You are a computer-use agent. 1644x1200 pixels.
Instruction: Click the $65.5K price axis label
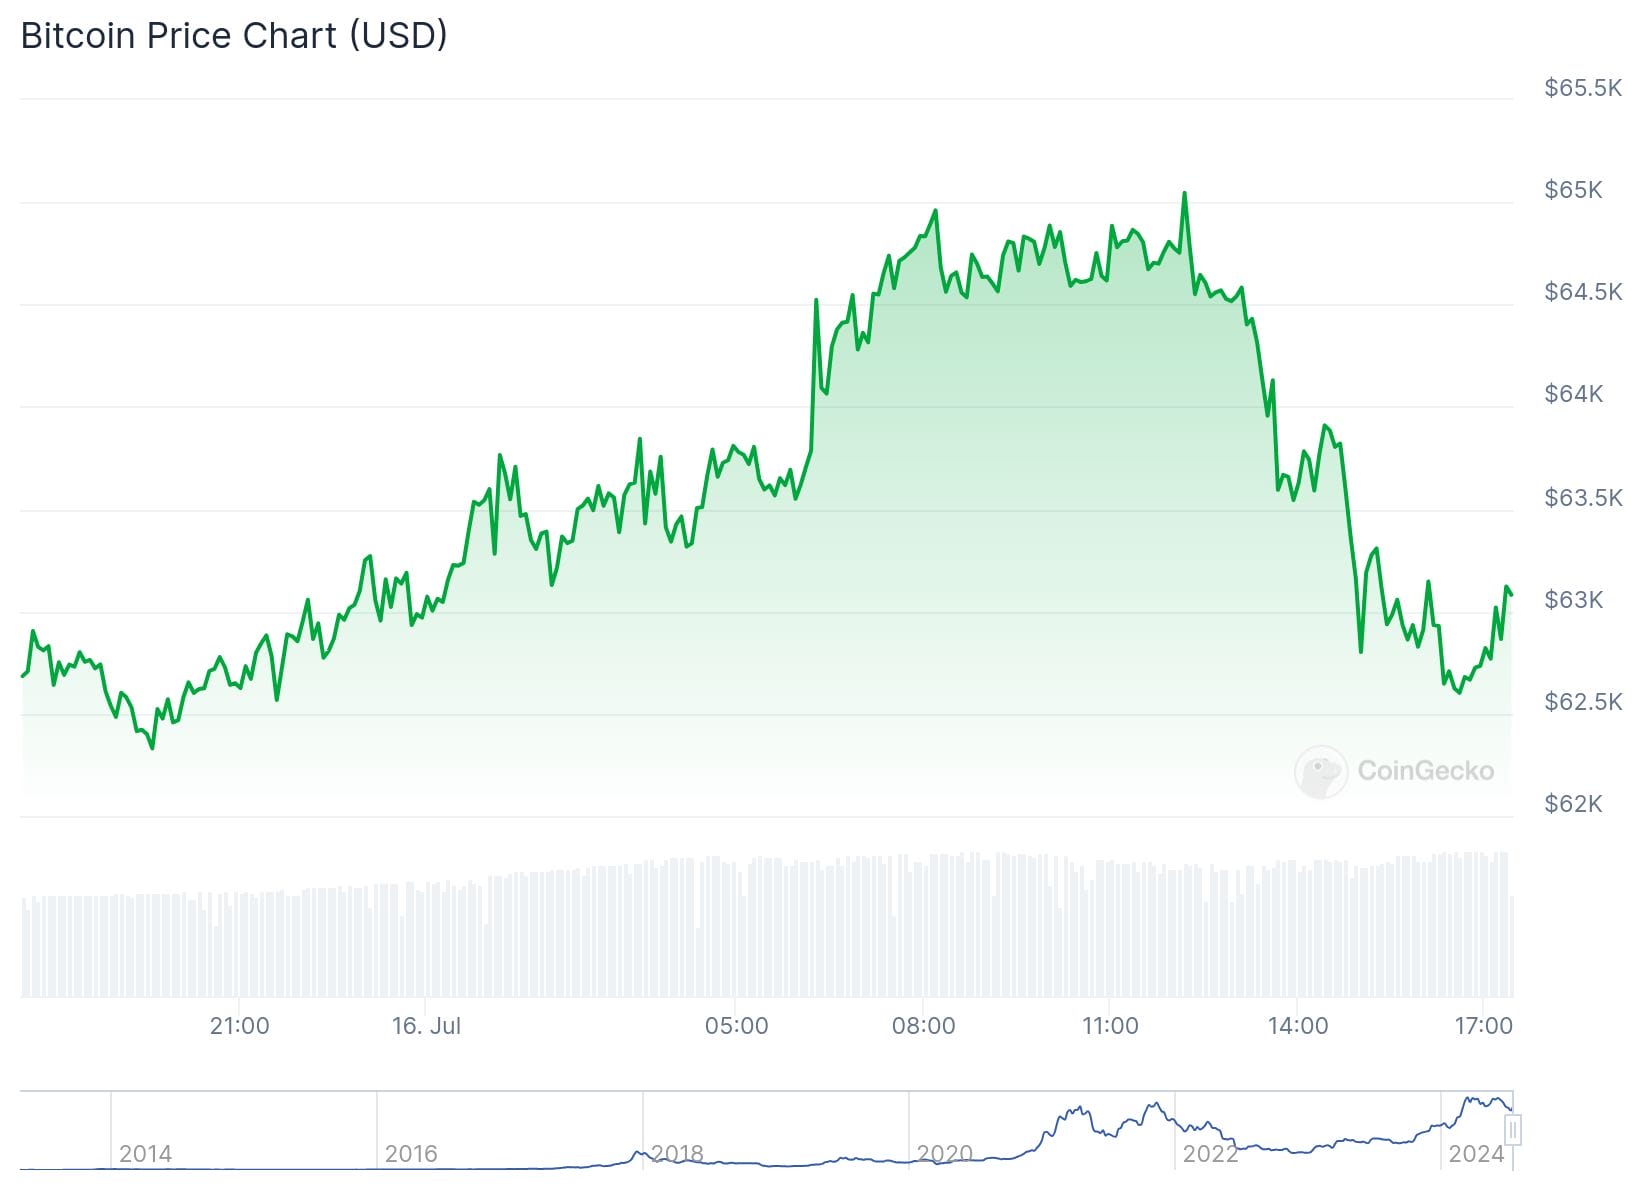pyautogui.click(x=1582, y=88)
